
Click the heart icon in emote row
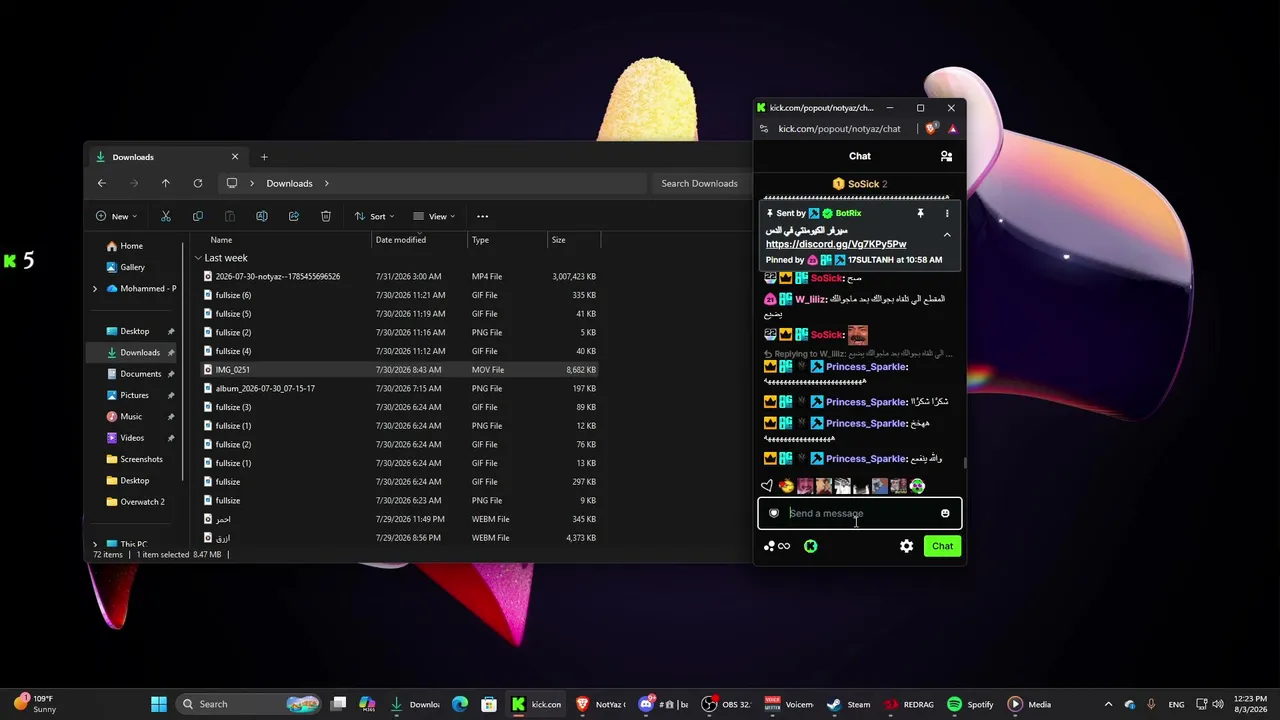point(767,486)
